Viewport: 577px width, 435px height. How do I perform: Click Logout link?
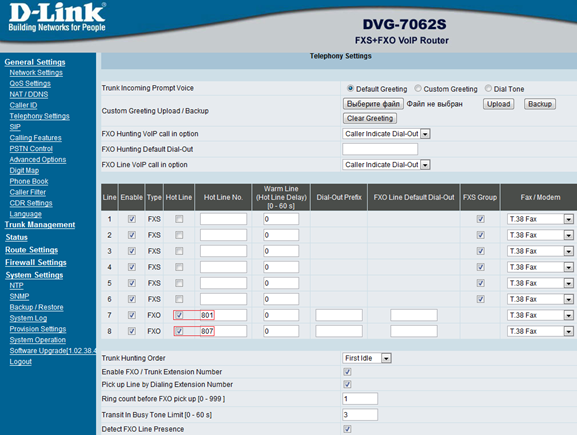21,361
